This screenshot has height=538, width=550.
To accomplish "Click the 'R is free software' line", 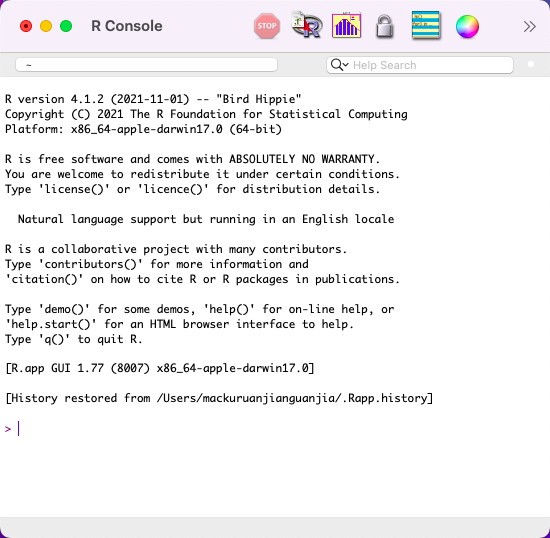I will click(193, 159).
